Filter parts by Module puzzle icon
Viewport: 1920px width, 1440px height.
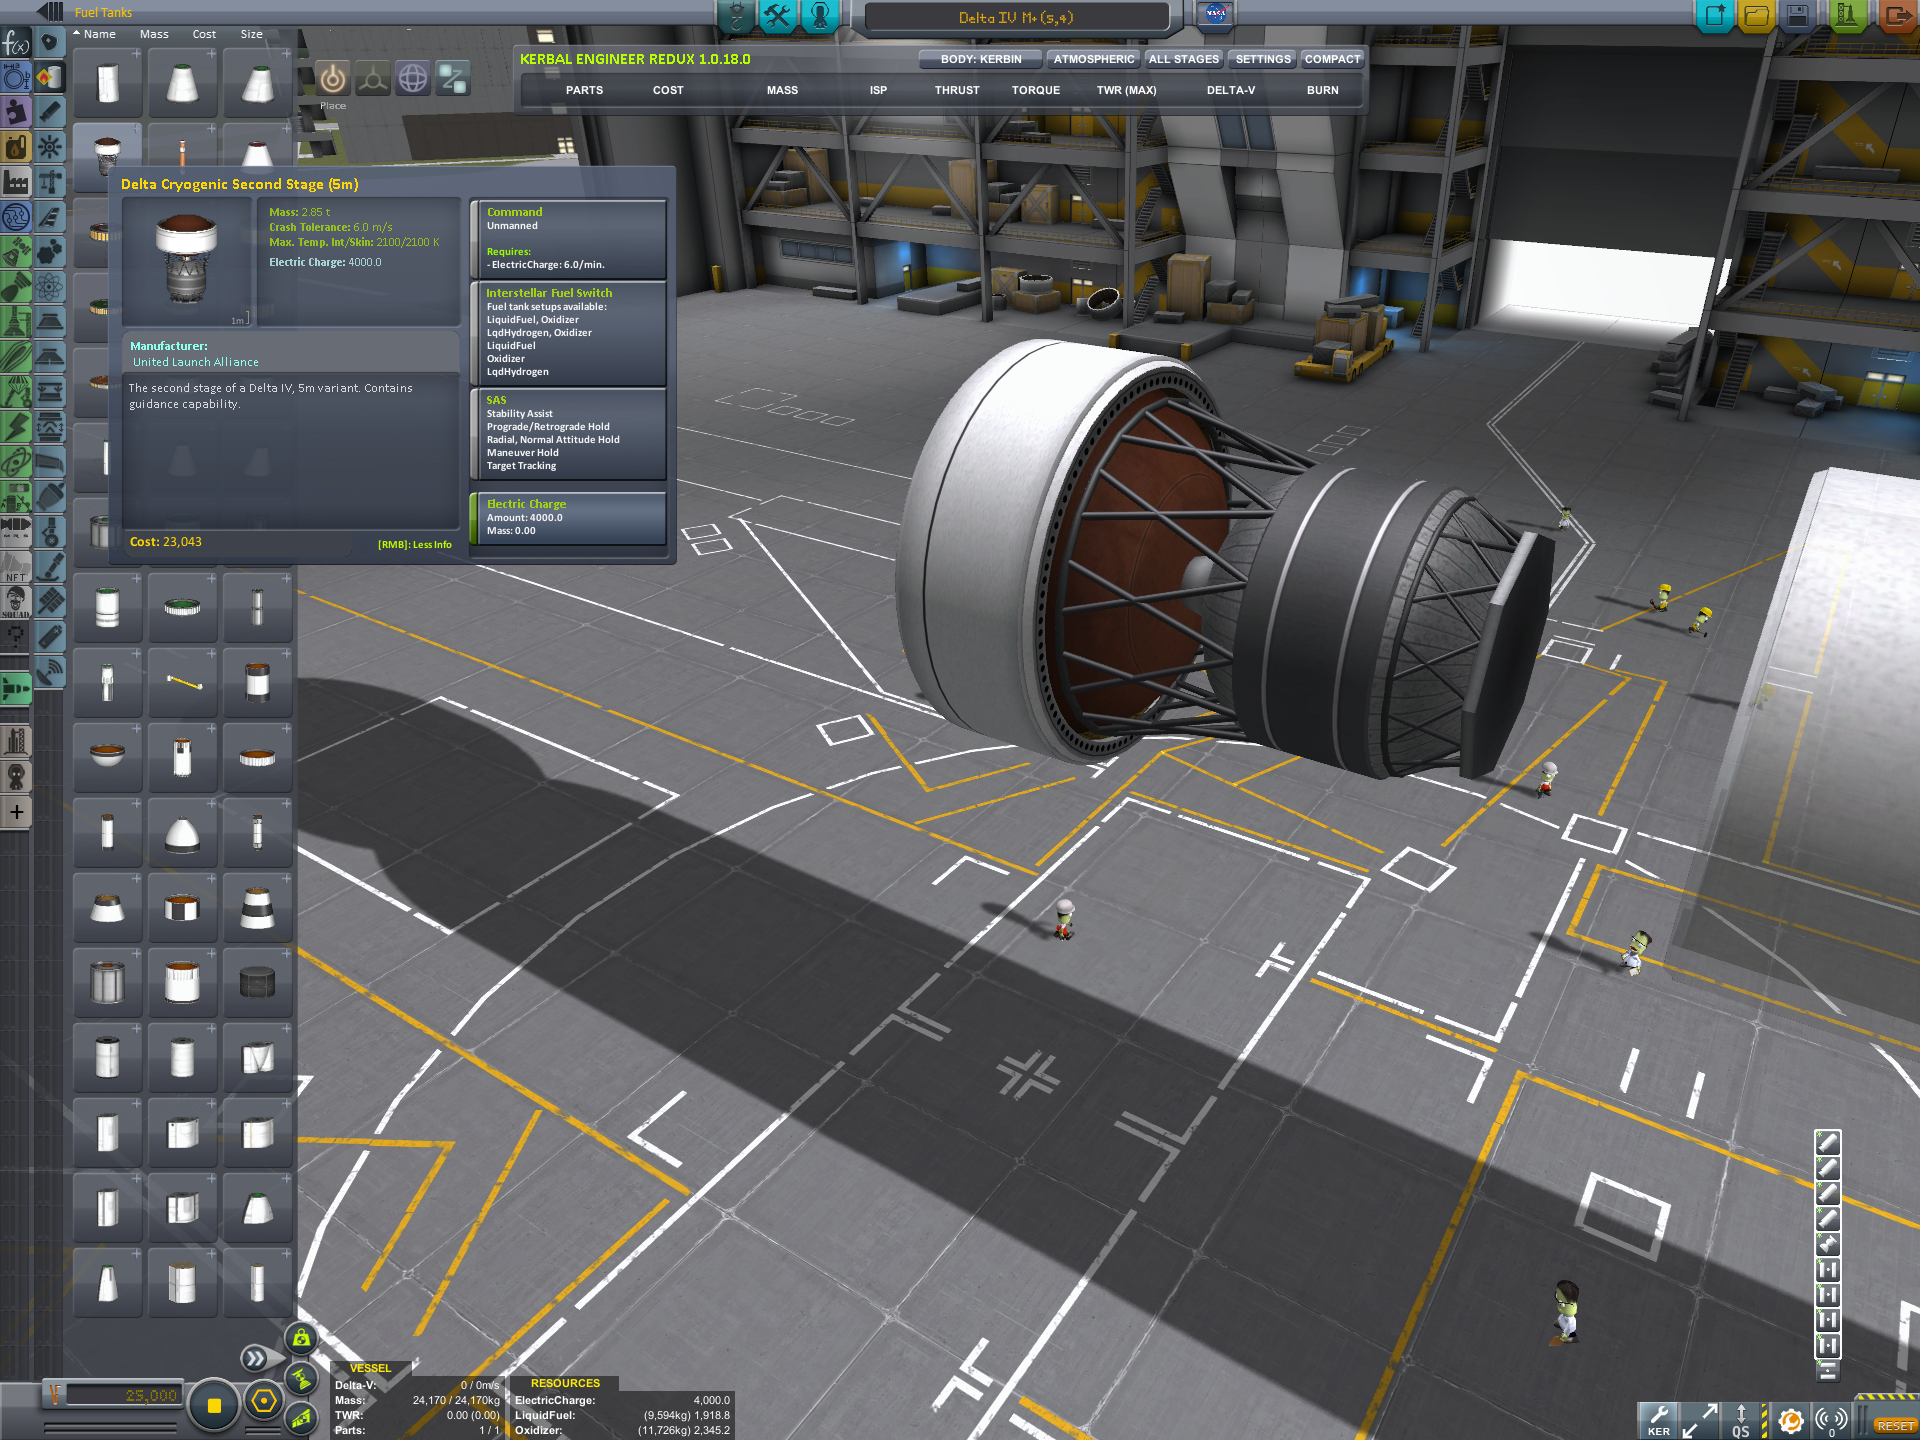click(16, 112)
